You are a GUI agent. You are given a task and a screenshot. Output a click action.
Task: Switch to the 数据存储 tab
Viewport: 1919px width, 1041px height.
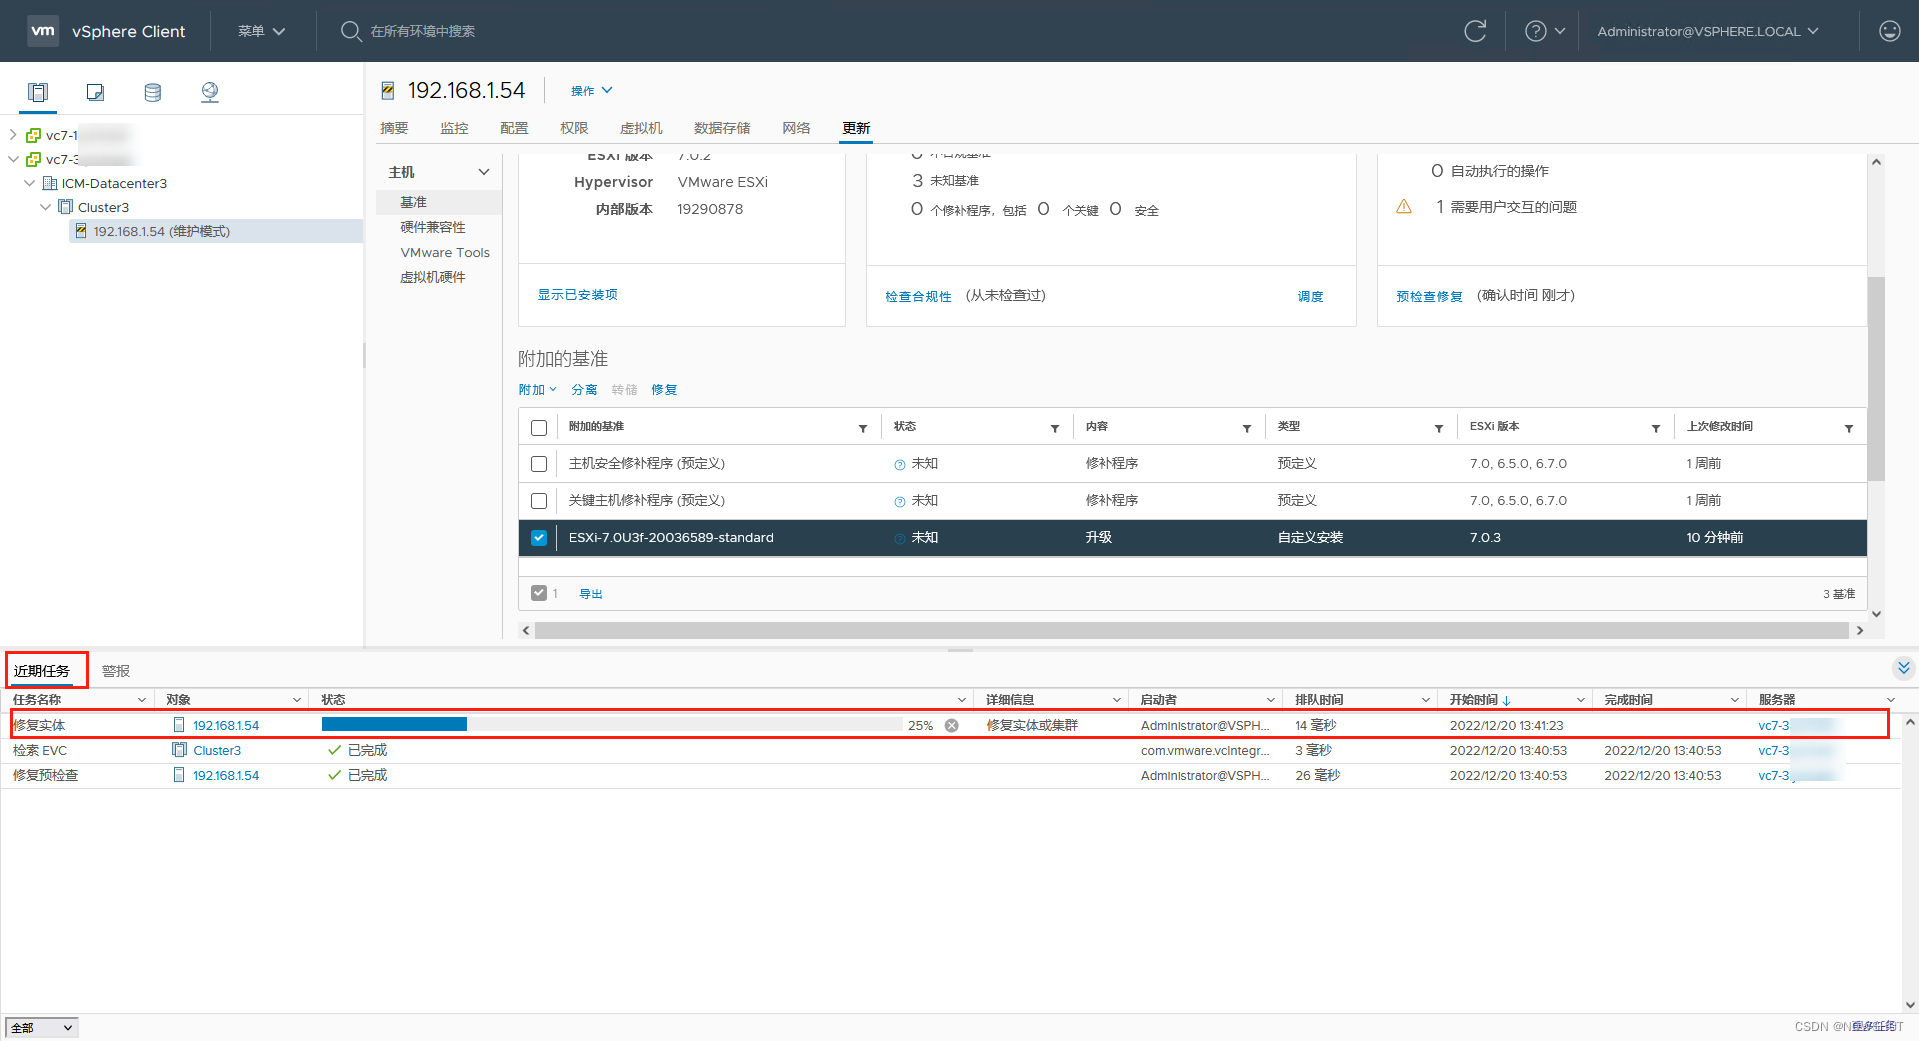722,128
